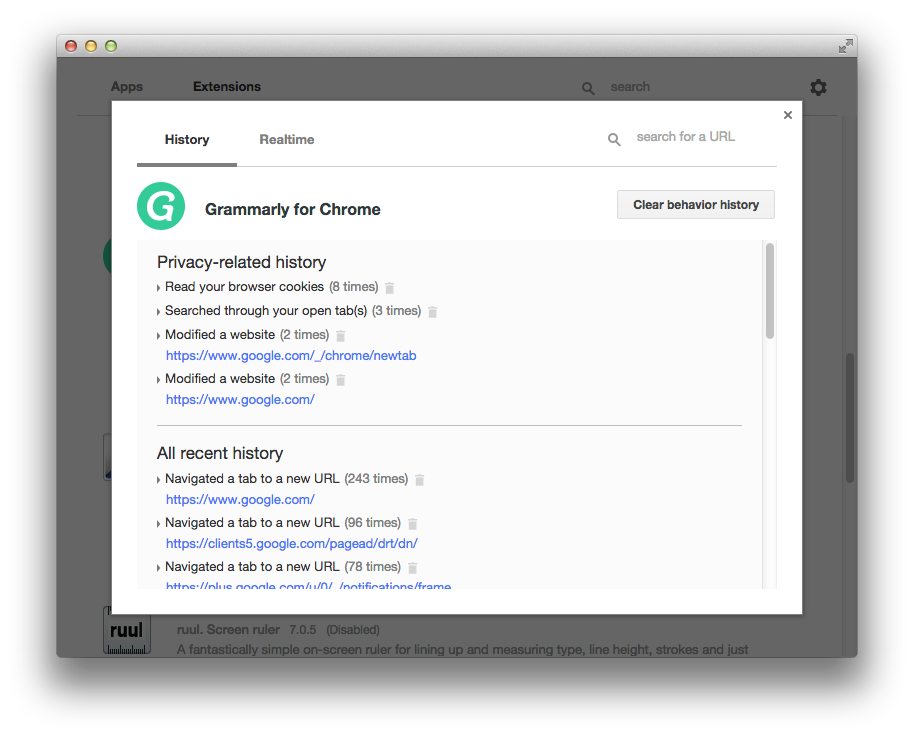Delete the 'Searched through your open tab(s)' entry
Image resolution: width=914 pixels, height=736 pixels.
tap(432, 312)
